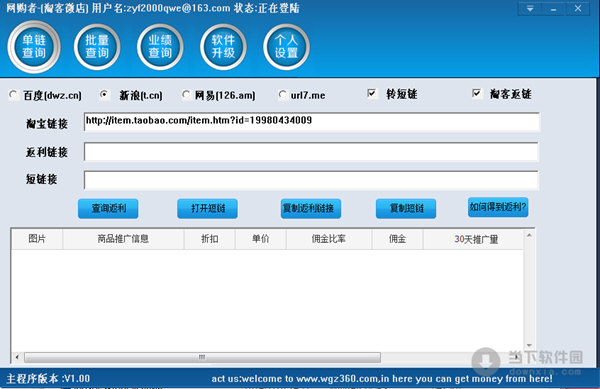600x389 pixels.
Task: Click the 图片 column header
Action: tap(37, 239)
